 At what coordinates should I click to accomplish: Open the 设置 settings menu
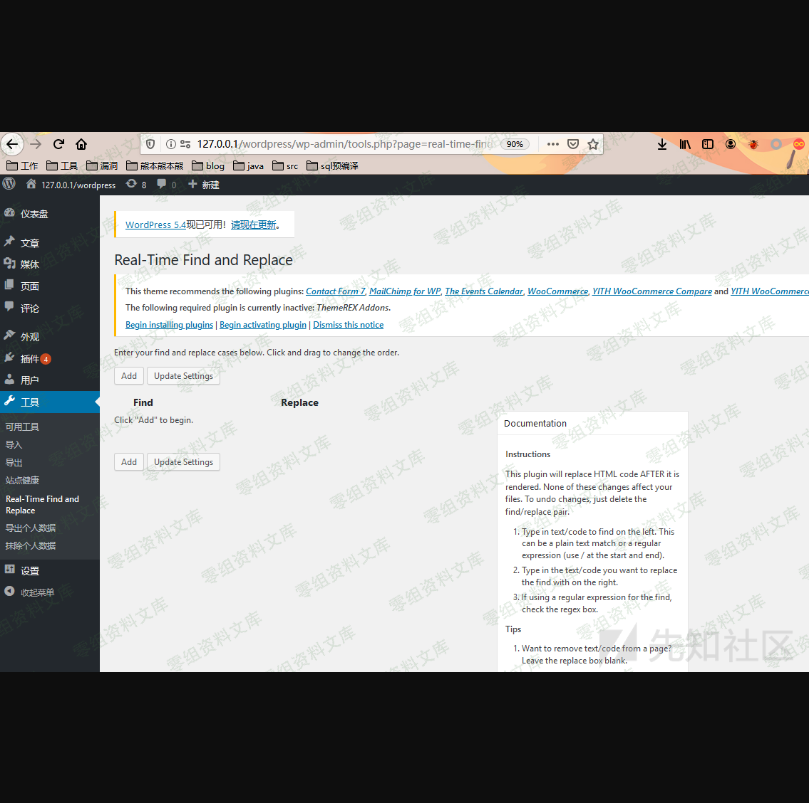pyautogui.click(x=30, y=570)
